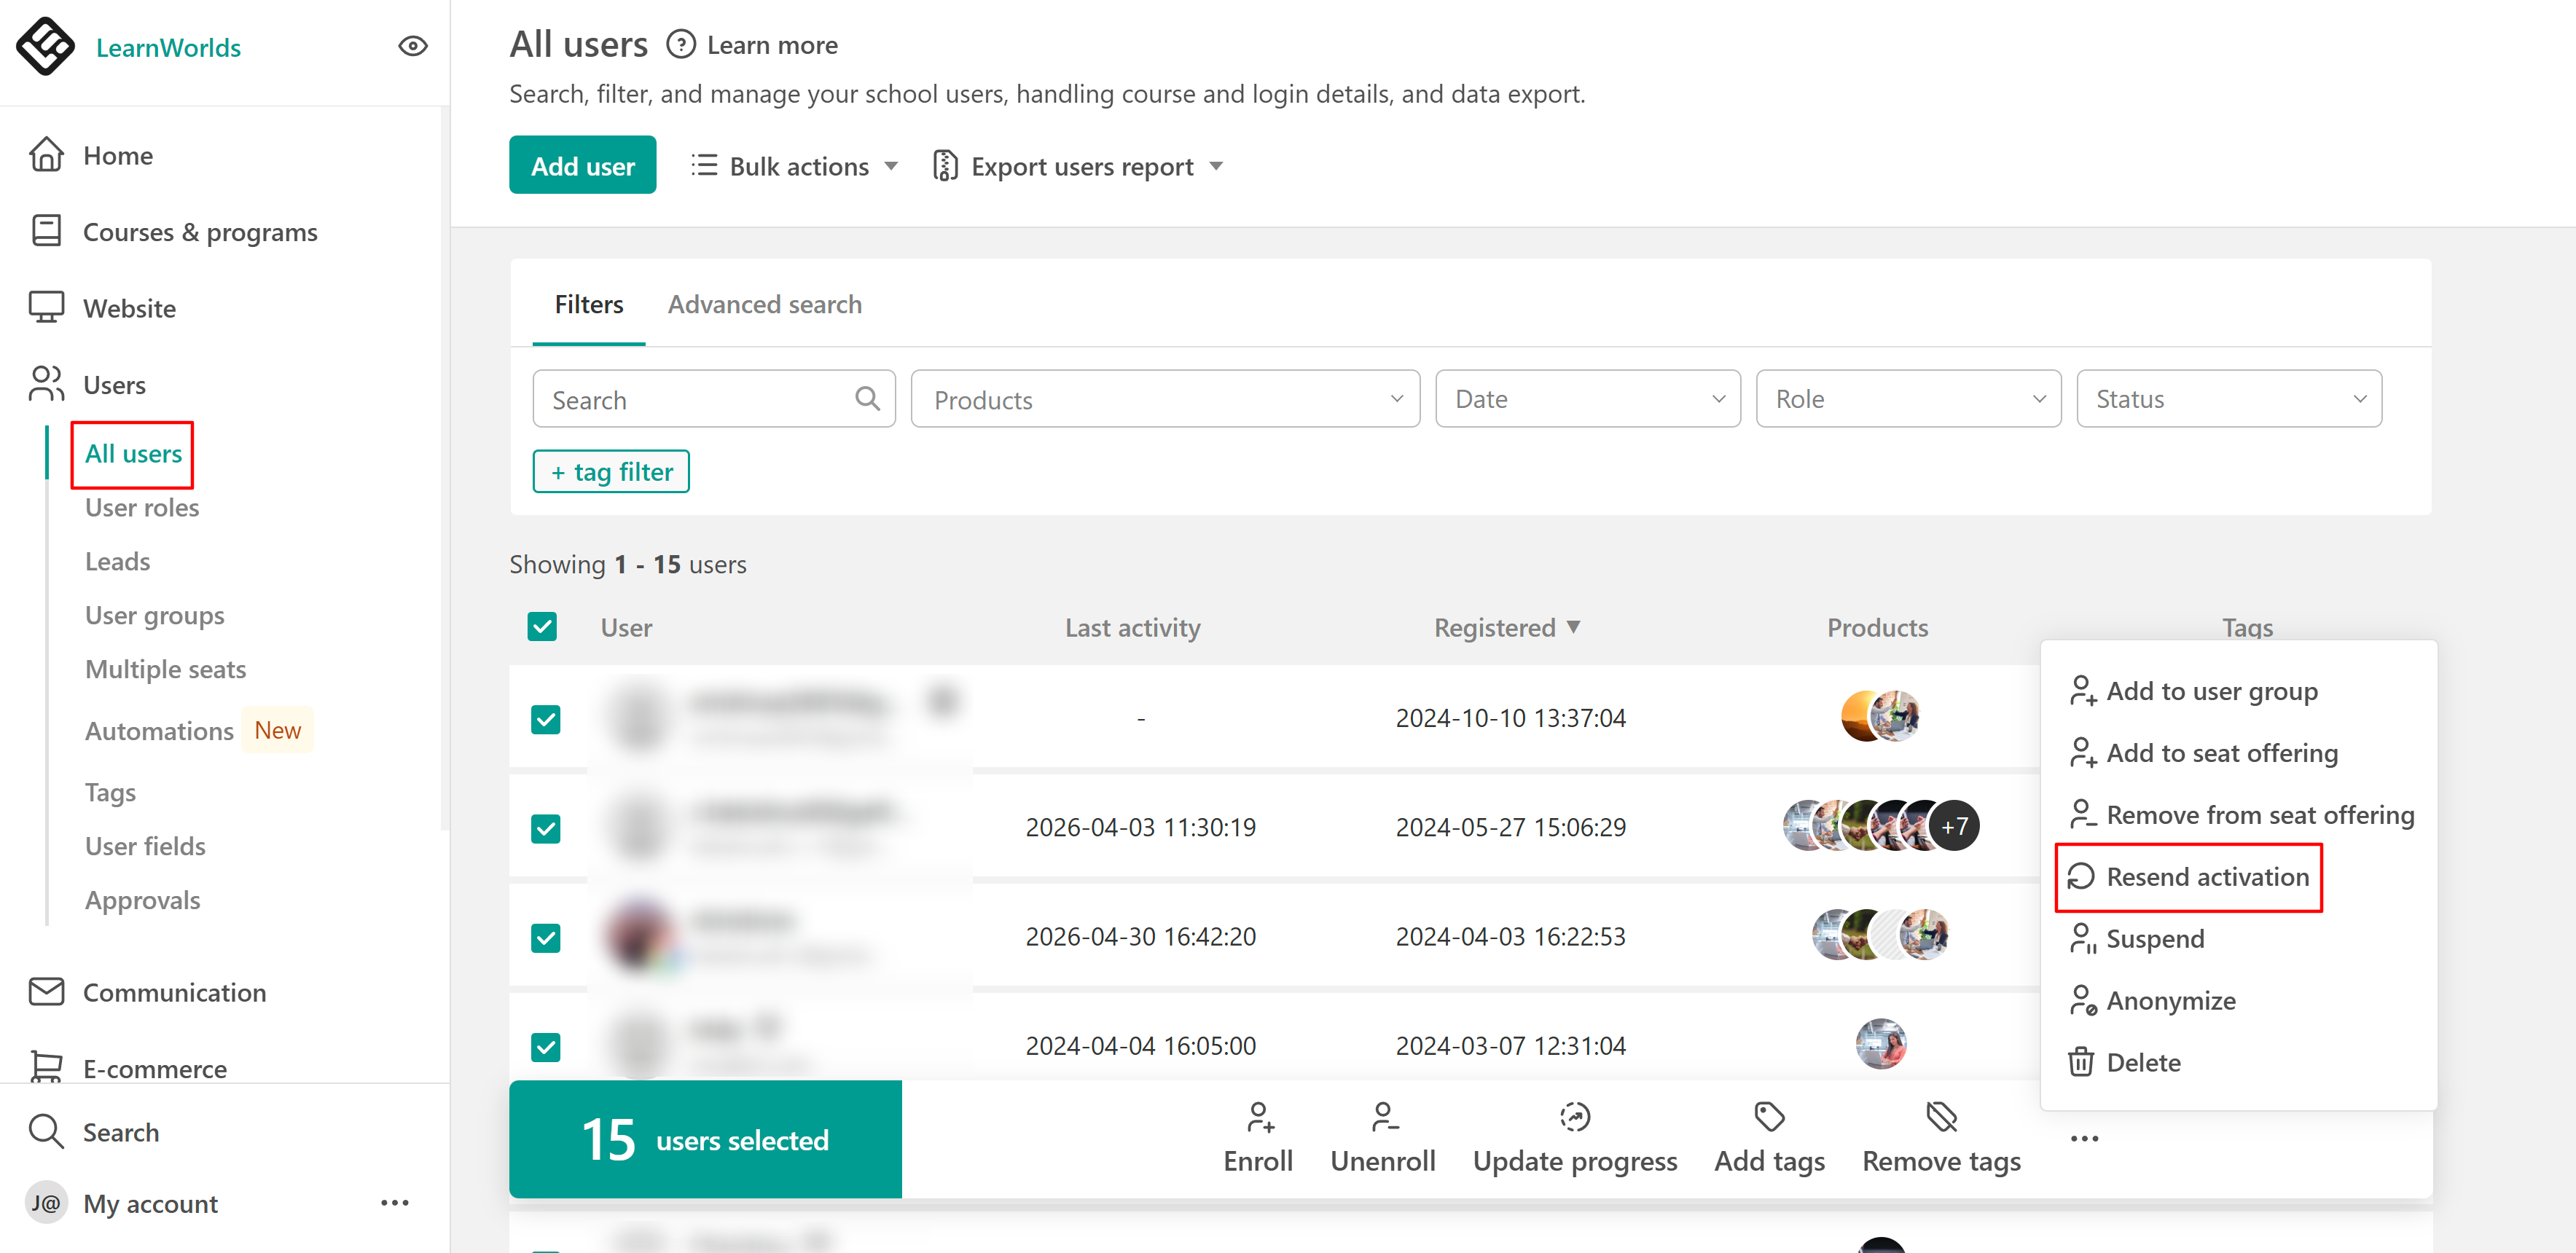2576x1253 pixels.
Task: Uncheck user registered 2024-04-03 checkbox
Action: coord(546,938)
